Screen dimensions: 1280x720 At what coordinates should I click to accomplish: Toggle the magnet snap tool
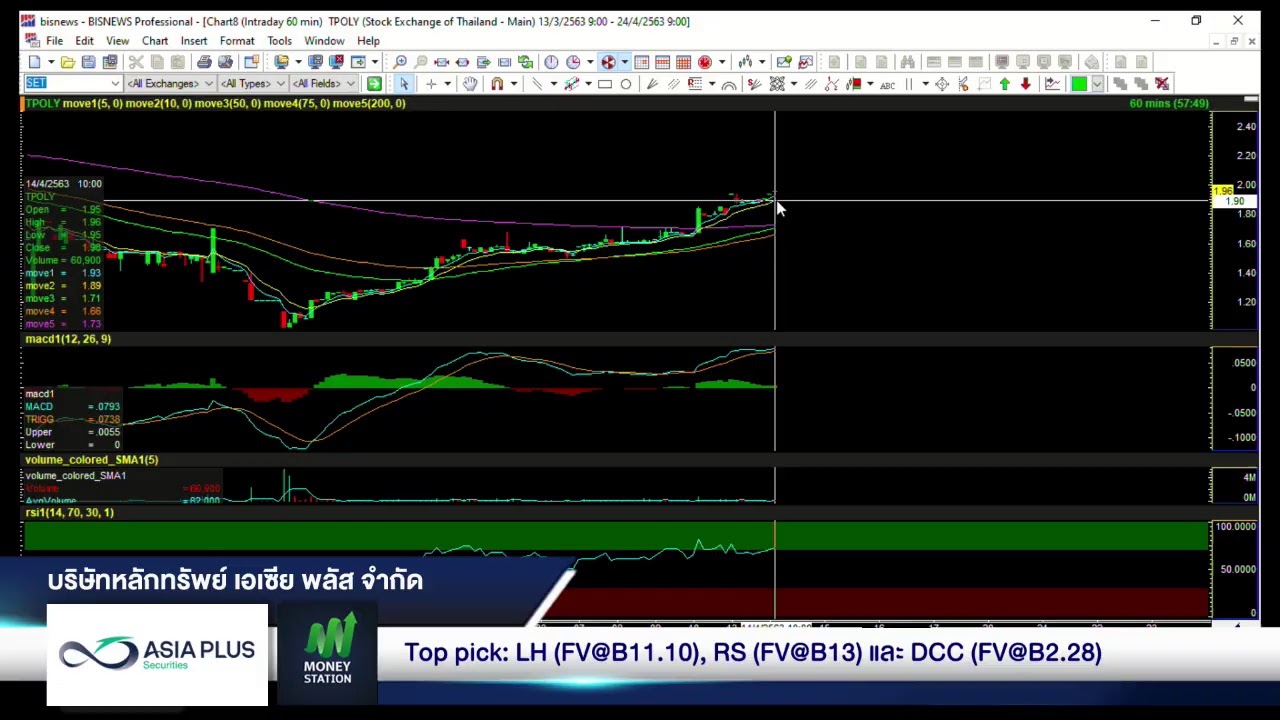click(x=497, y=84)
